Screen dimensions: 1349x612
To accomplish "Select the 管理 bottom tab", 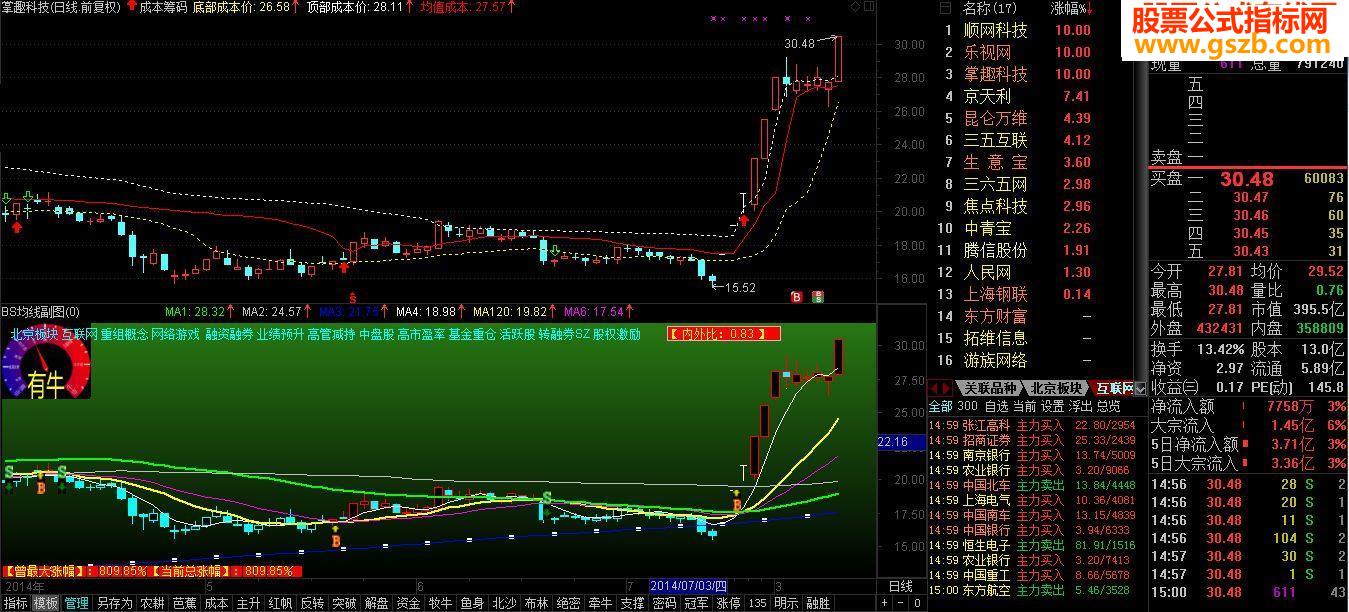I will 76,604.
